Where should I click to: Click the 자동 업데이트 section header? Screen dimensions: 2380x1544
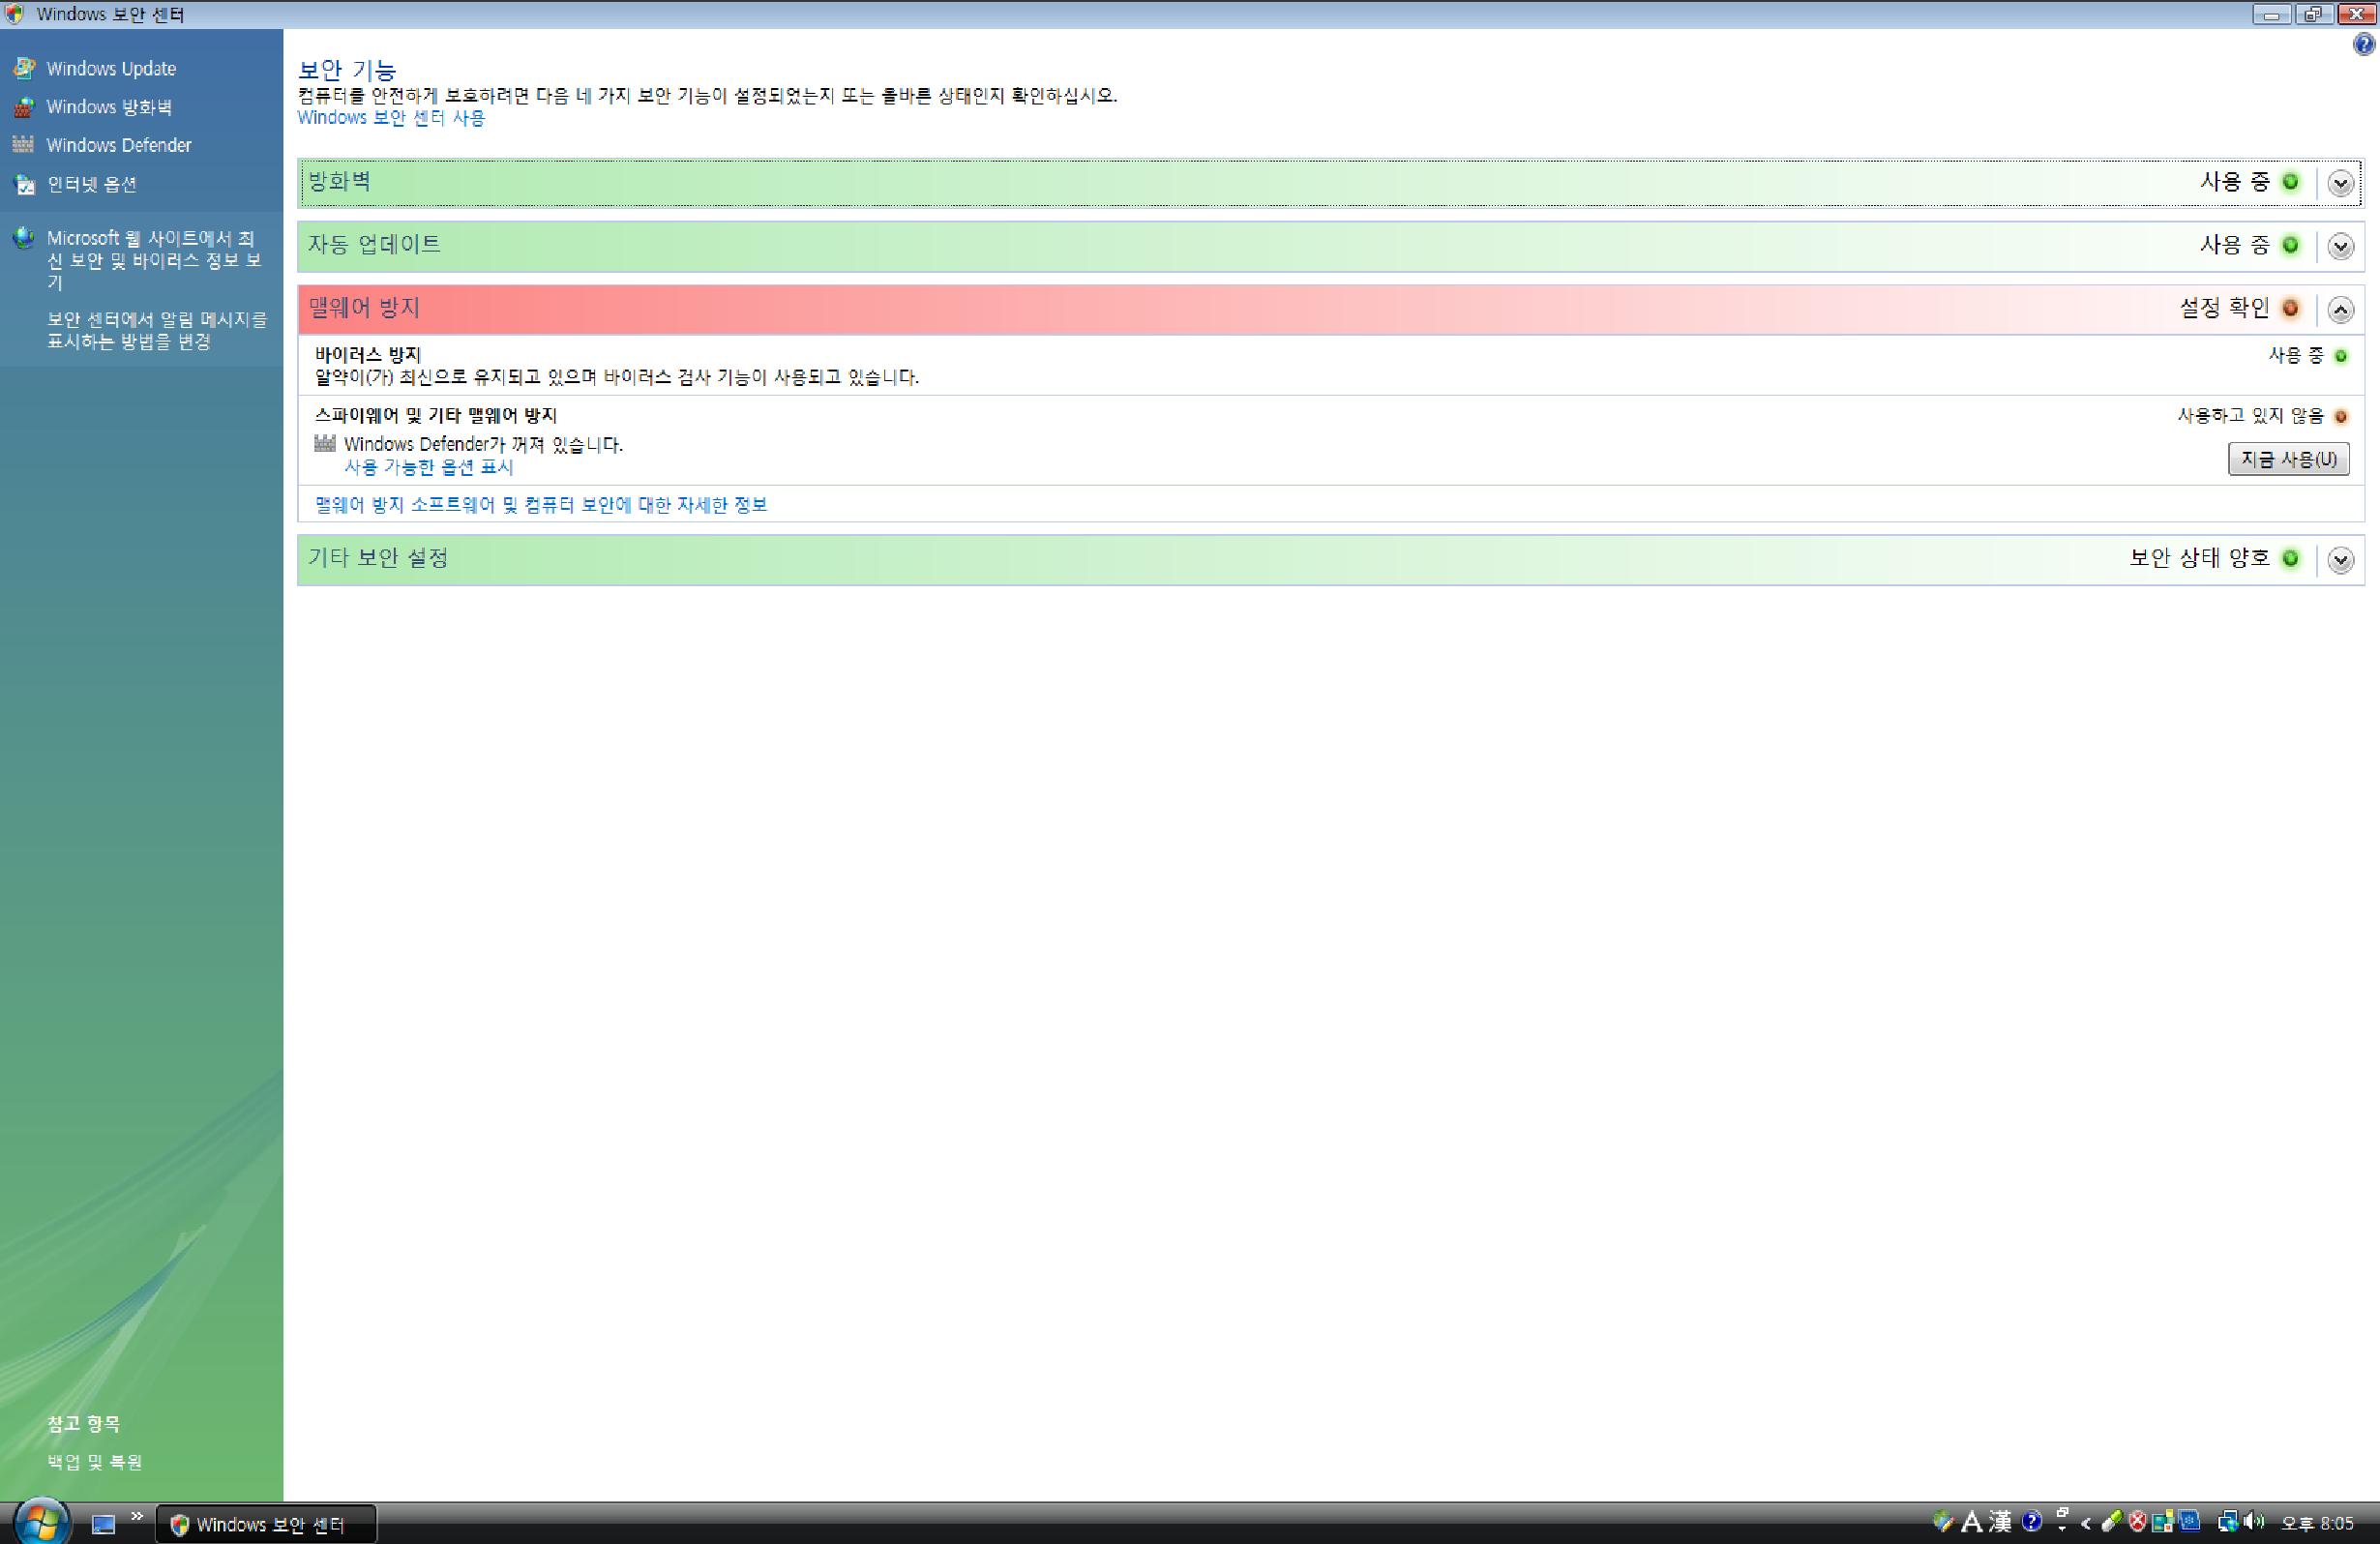point(1330,246)
